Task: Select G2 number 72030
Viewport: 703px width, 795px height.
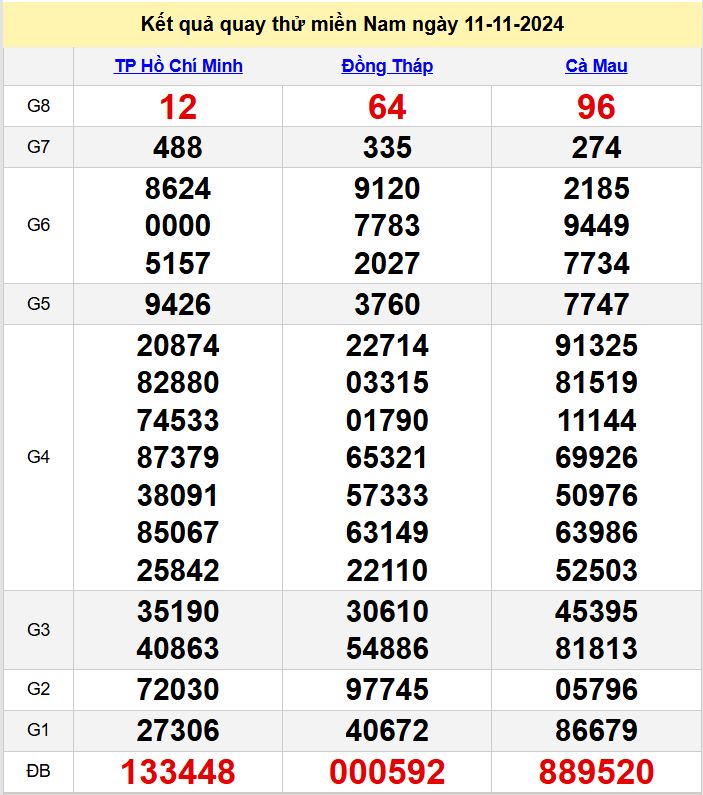Action: click(178, 690)
